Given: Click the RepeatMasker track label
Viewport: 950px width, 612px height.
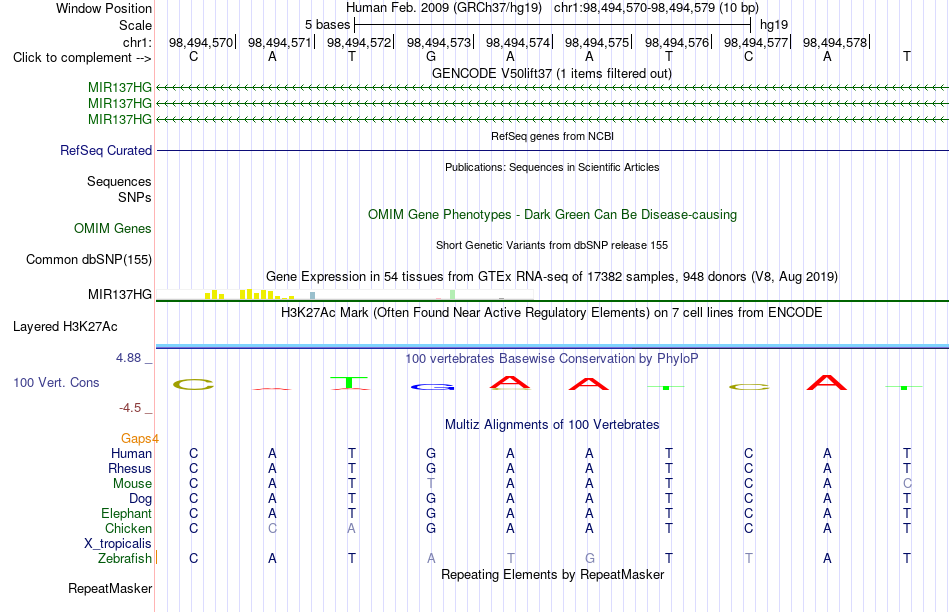Looking at the screenshot, I should 110,588.
